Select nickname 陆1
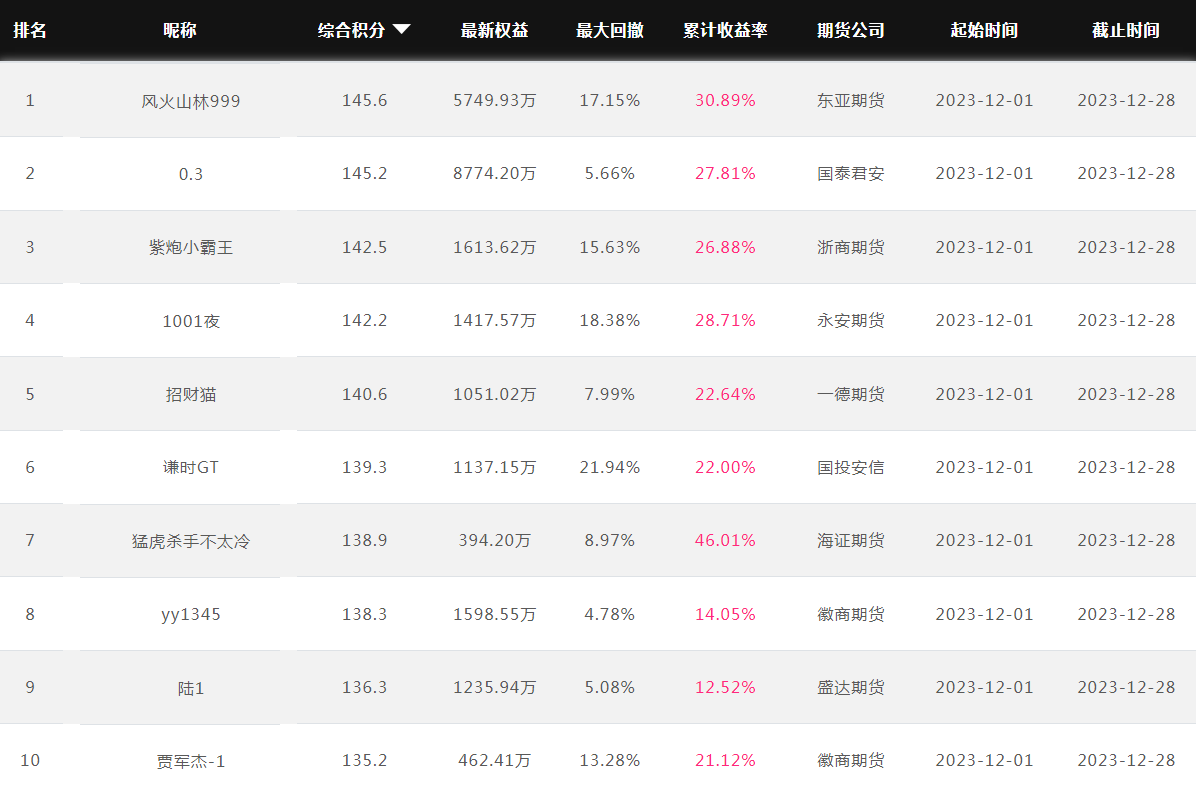 point(191,688)
